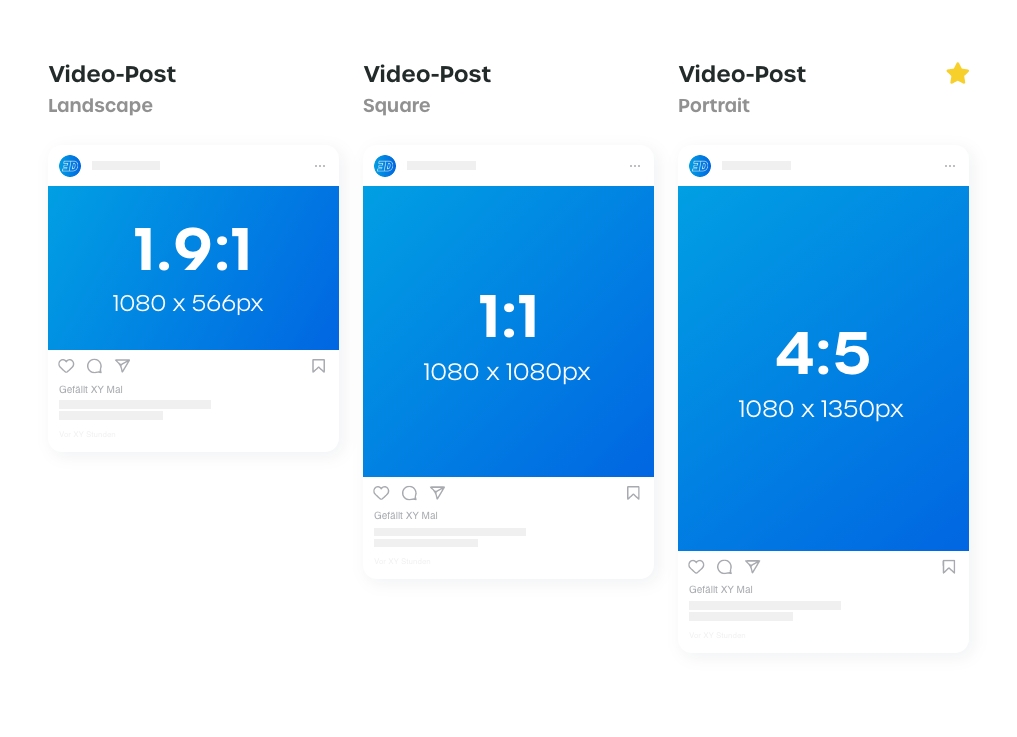Select the 4:5 portrait video thumbnail
The width and height of the screenshot is (1017, 737).
pos(823,368)
